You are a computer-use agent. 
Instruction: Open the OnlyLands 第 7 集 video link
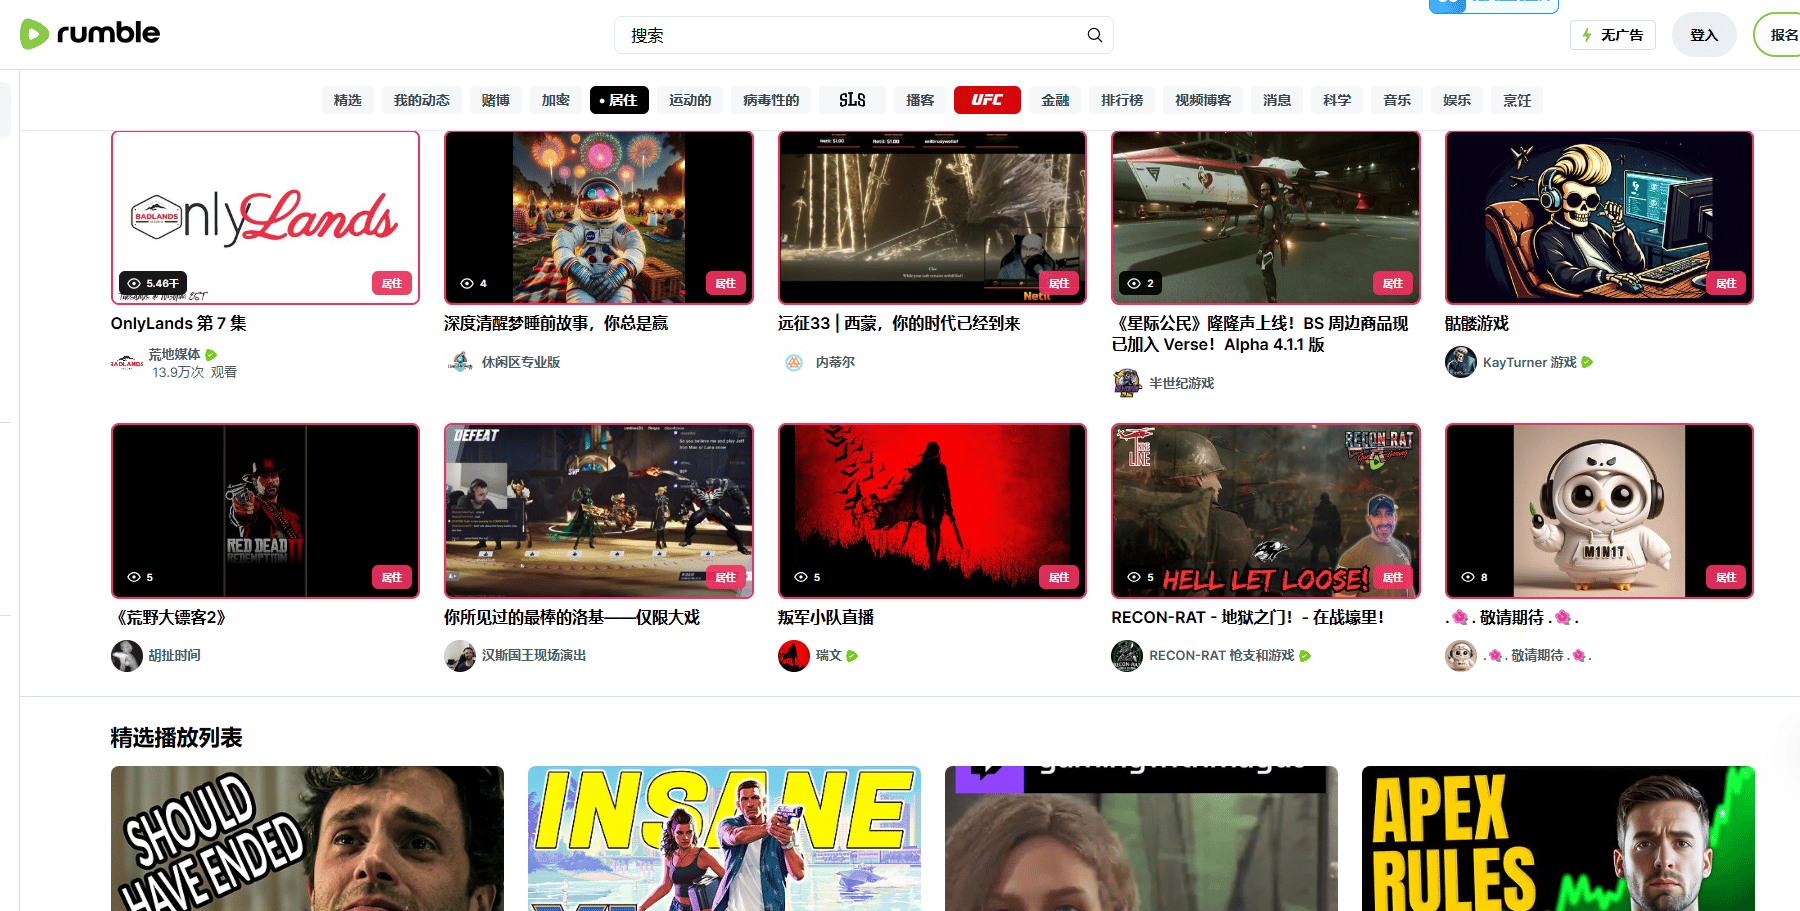[x=180, y=323]
